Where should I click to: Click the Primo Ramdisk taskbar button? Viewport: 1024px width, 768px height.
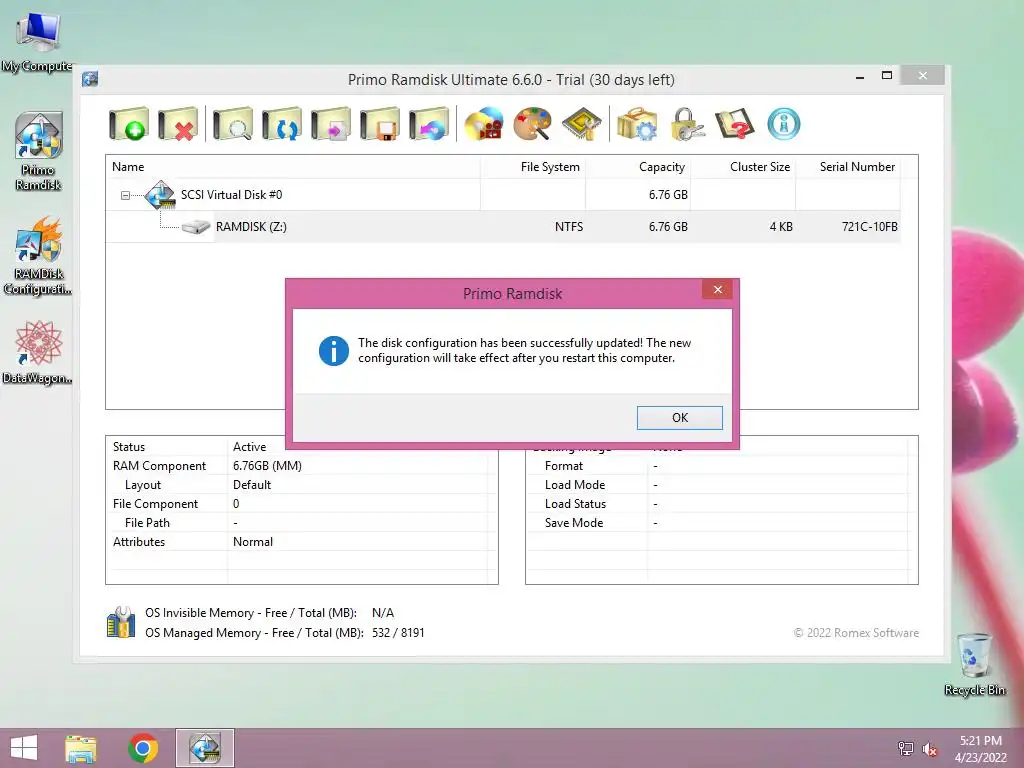point(204,748)
